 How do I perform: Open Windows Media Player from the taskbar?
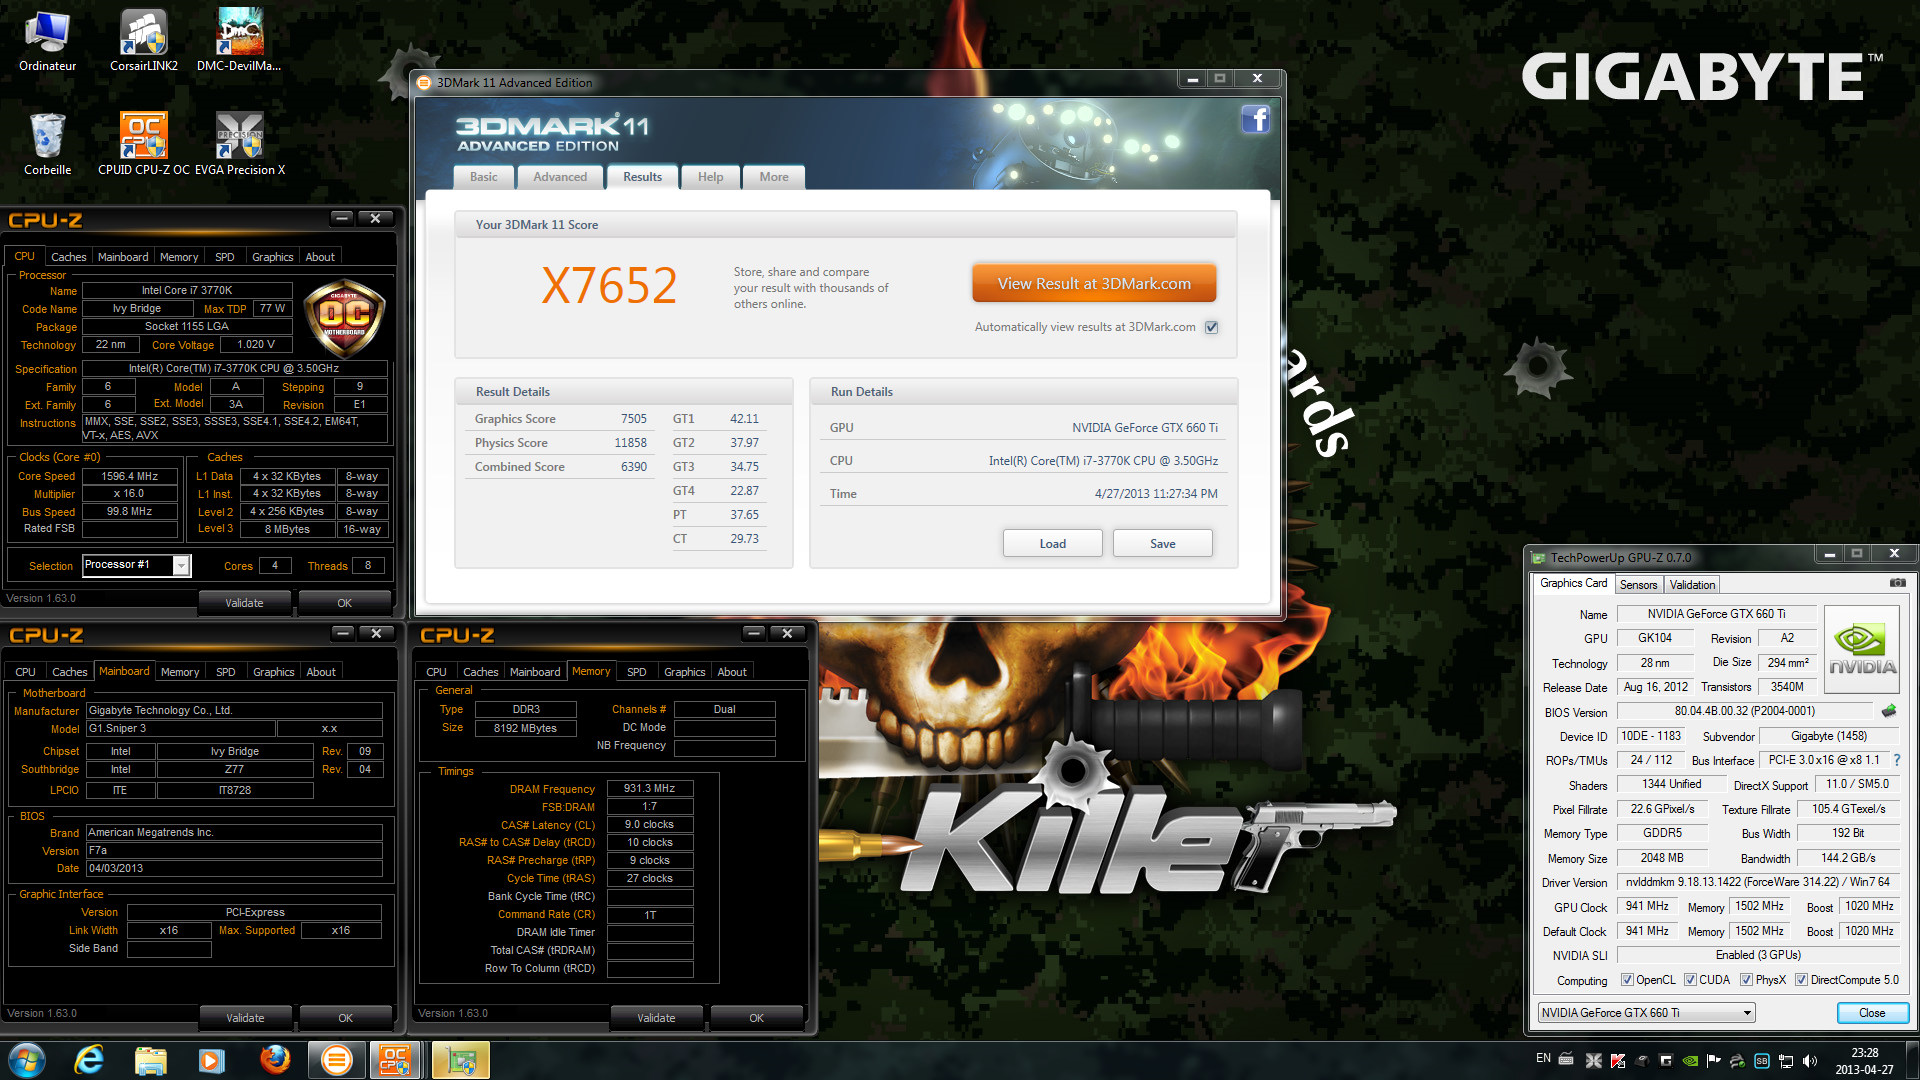pyautogui.click(x=211, y=1060)
